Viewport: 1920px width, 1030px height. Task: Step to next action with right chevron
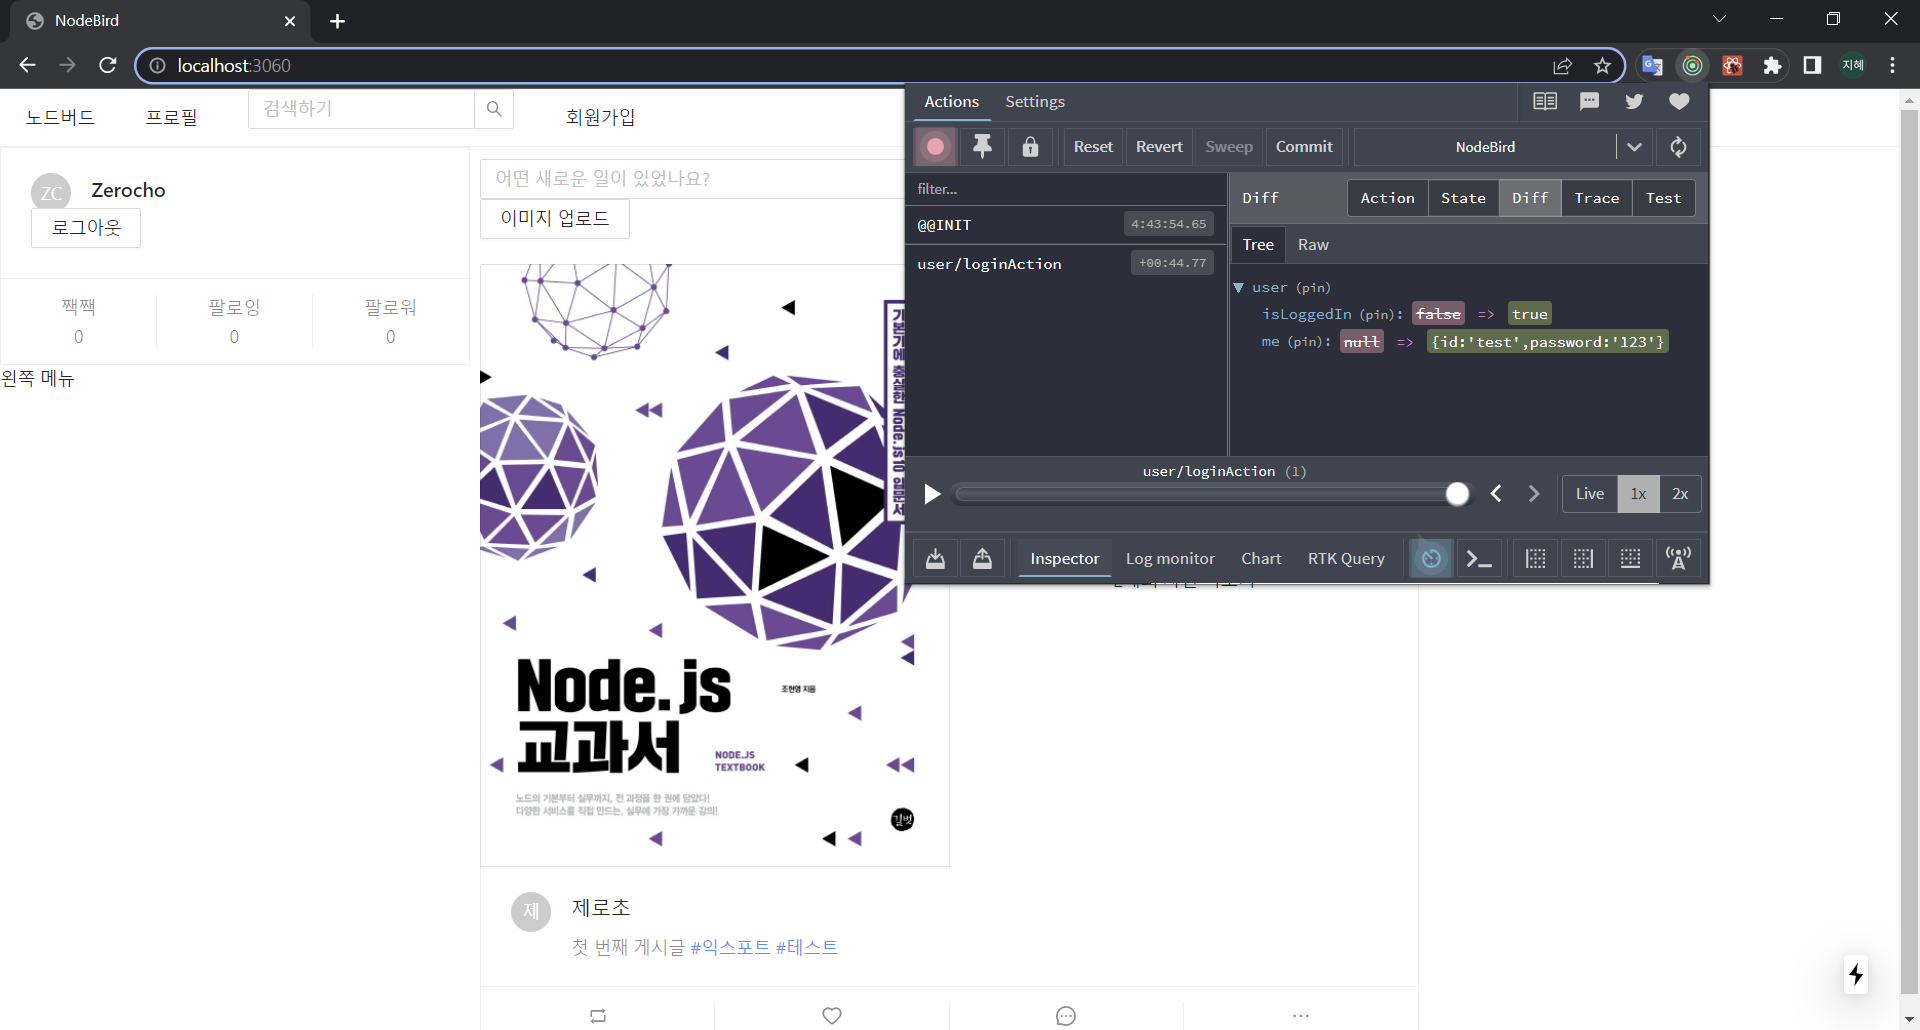1534,494
